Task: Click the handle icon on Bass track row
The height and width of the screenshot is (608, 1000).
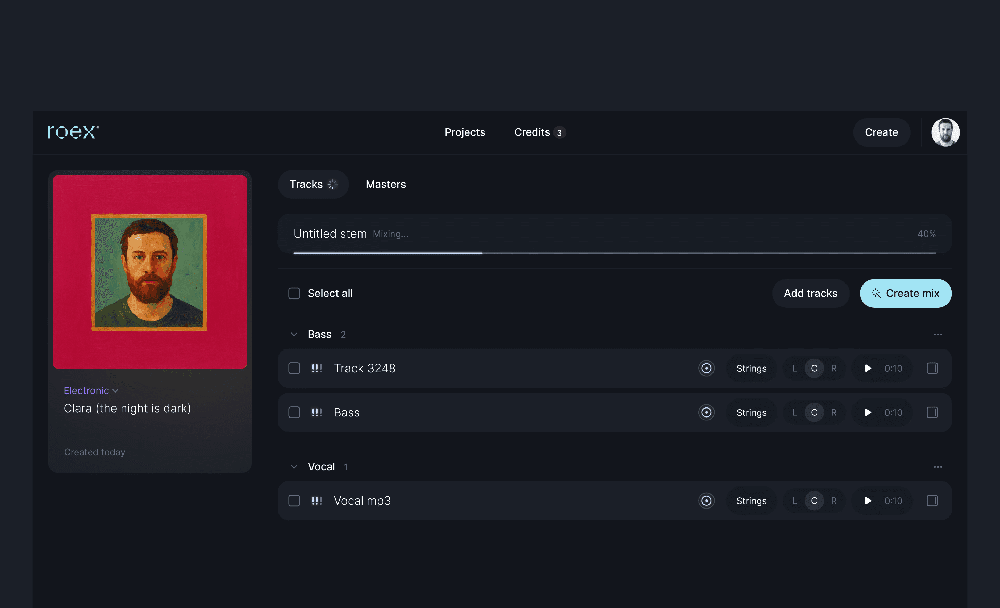Action: click(316, 412)
